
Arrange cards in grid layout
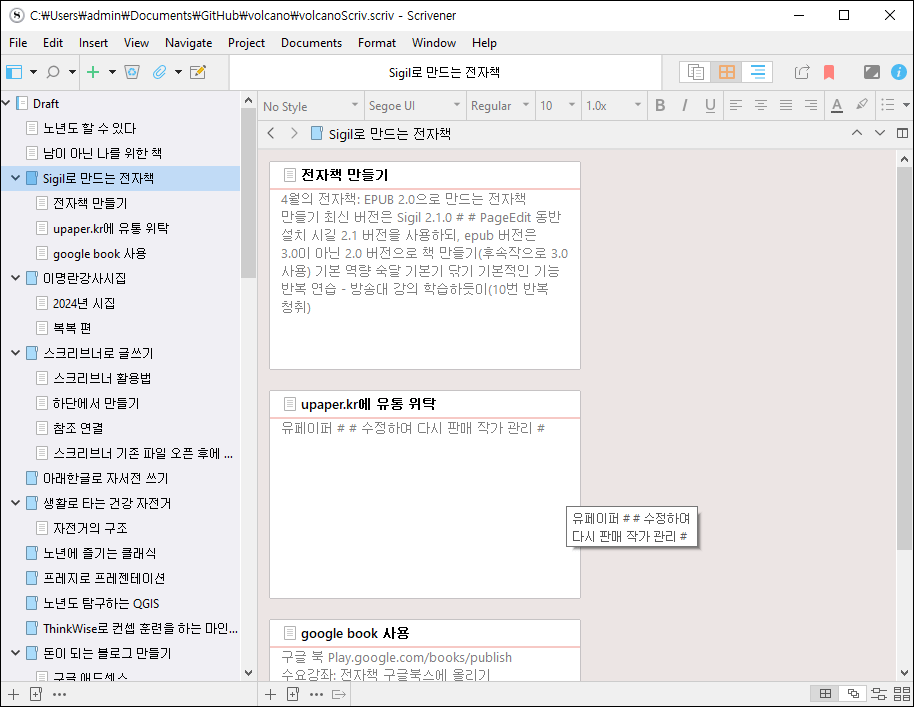click(x=825, y=694)
